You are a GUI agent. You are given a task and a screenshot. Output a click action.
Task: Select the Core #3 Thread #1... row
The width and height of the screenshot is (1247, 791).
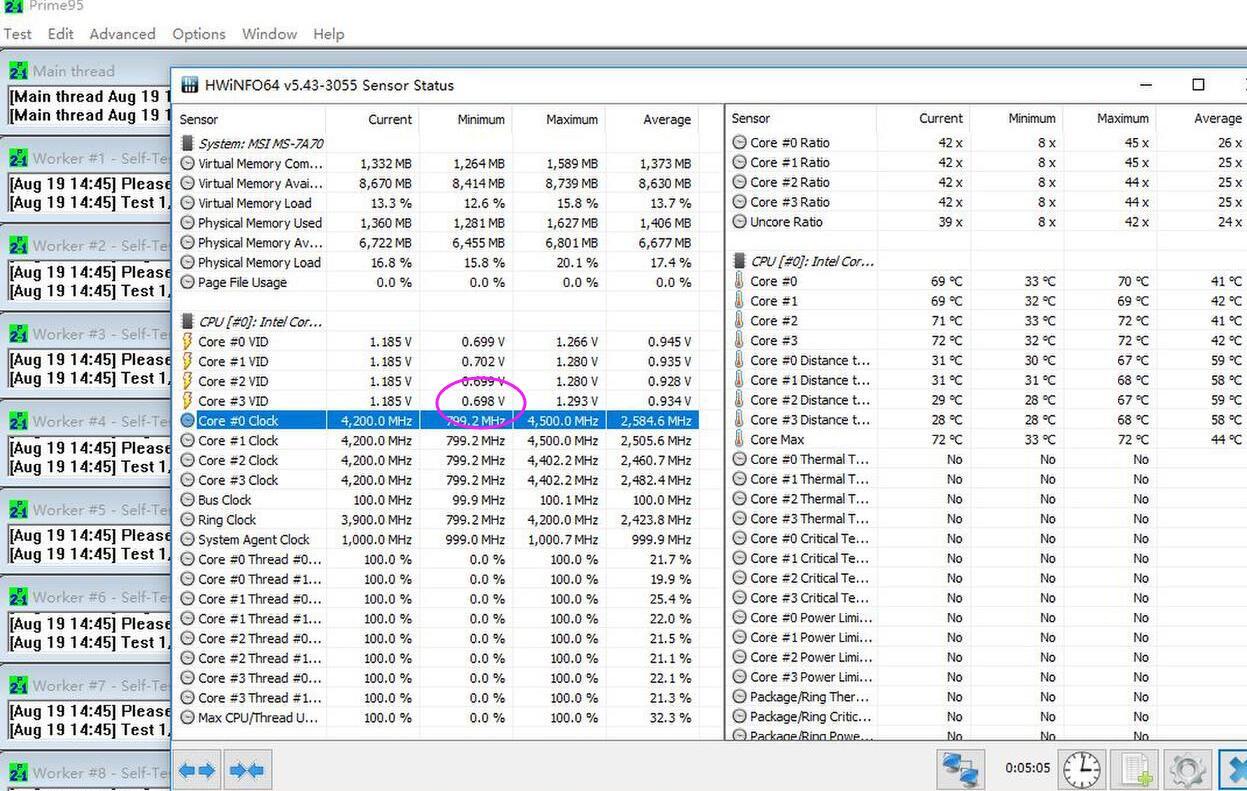click(x=438, y=698)
